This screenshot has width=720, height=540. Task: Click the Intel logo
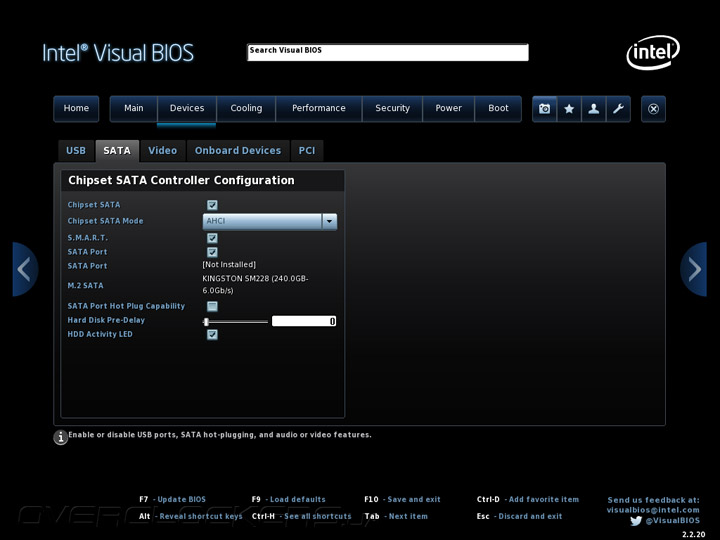click(x=653, y=52)
